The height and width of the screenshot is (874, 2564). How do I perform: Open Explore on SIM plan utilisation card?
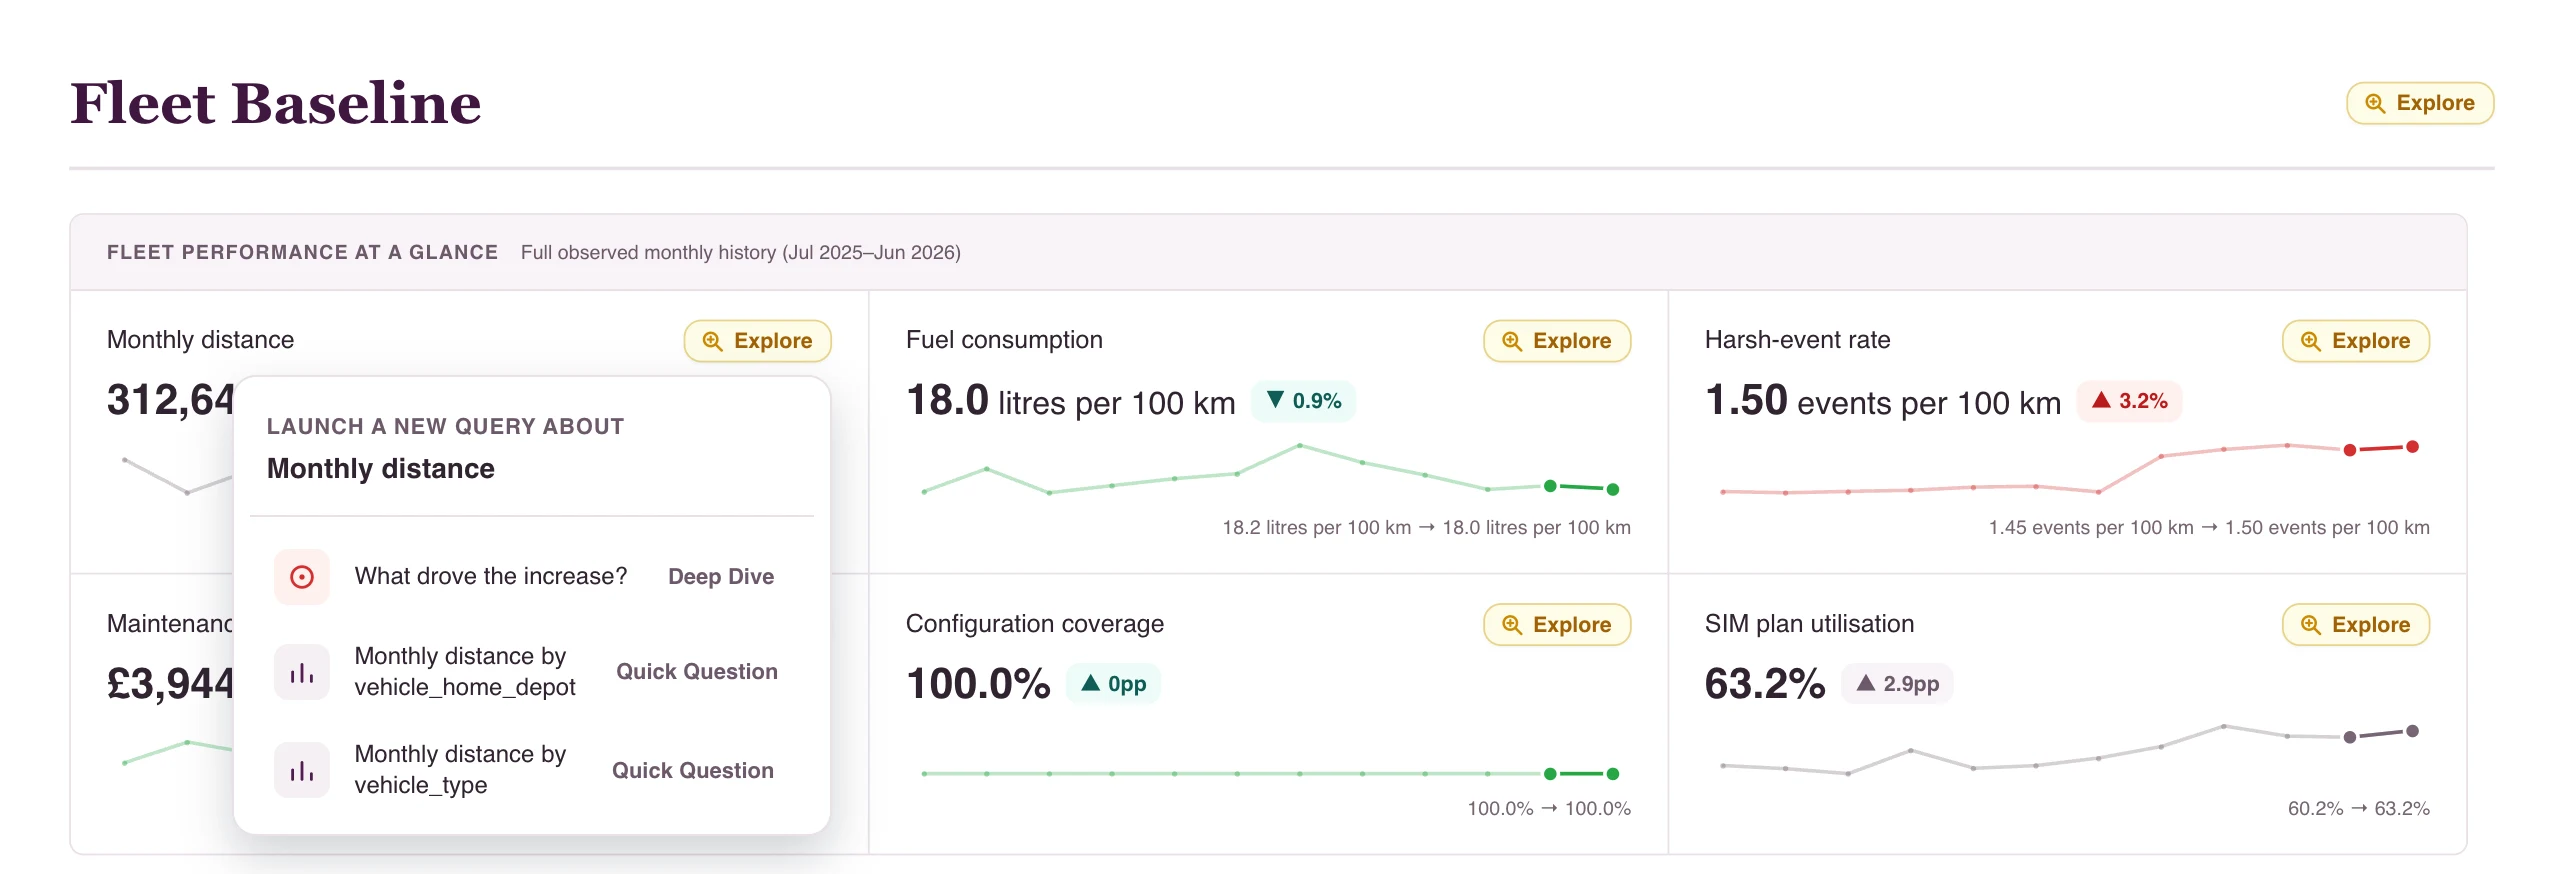[2356, 625]
